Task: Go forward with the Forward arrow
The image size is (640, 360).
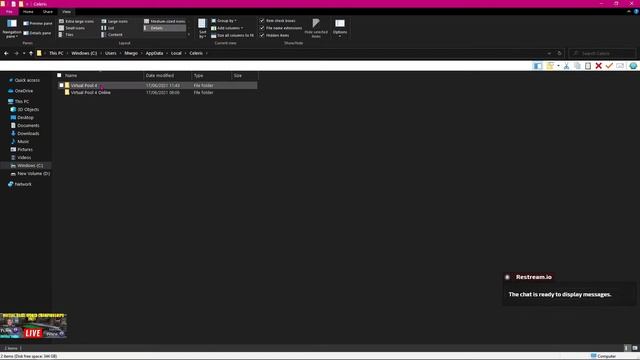Action: point(16,53)
